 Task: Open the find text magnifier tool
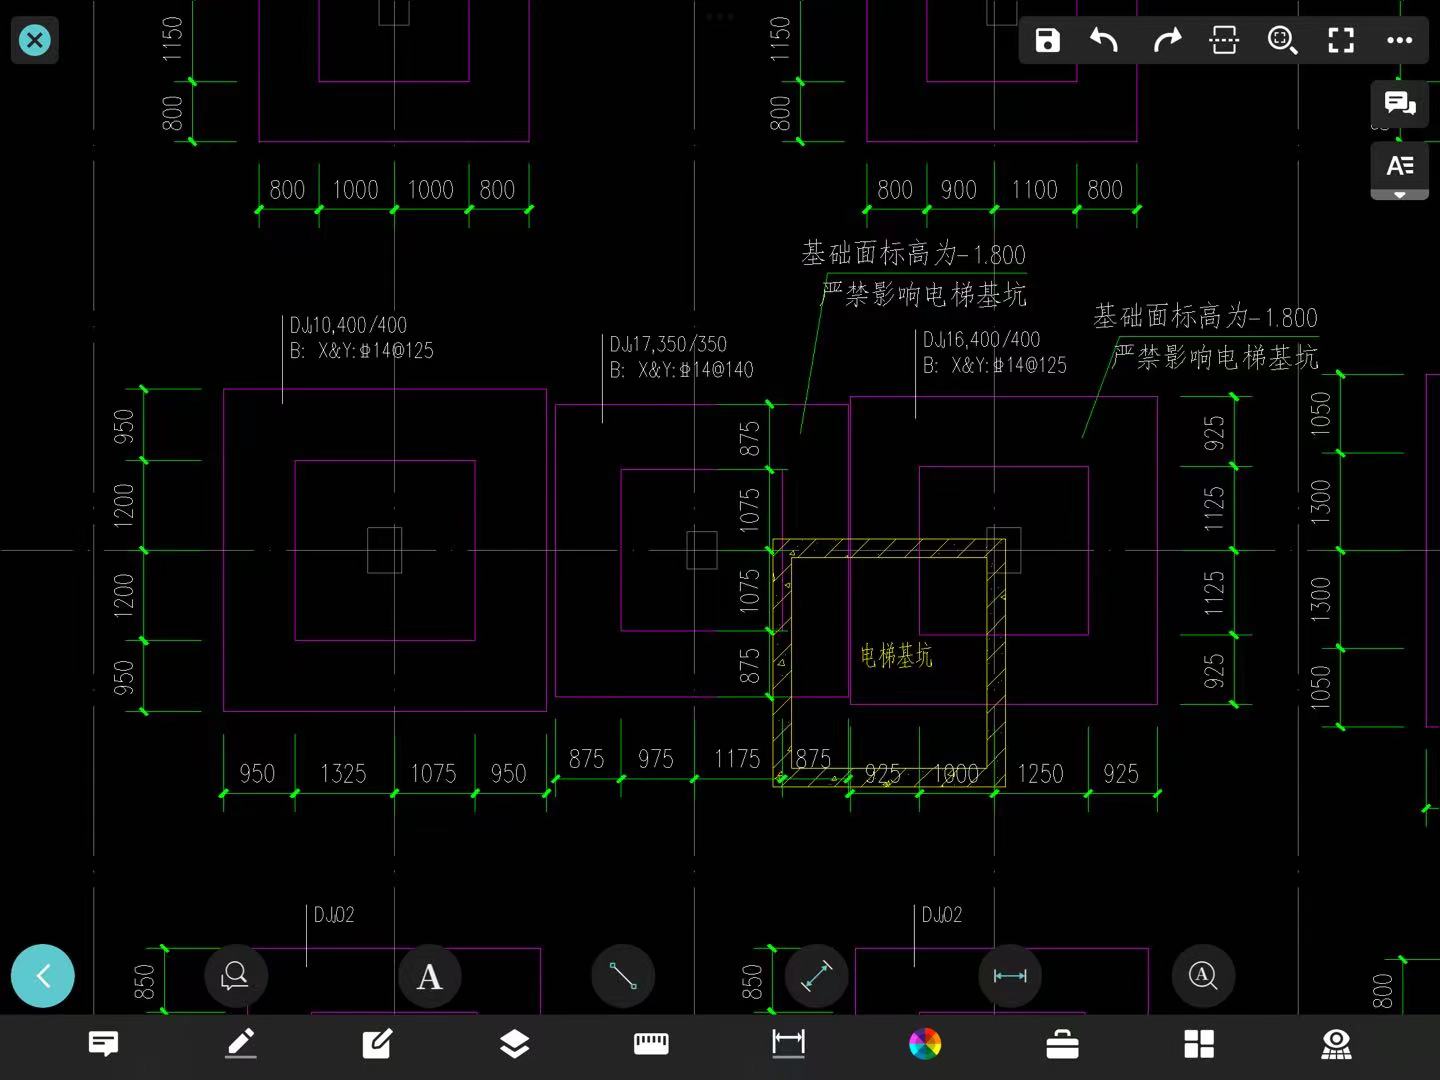tap(1203, 975)
